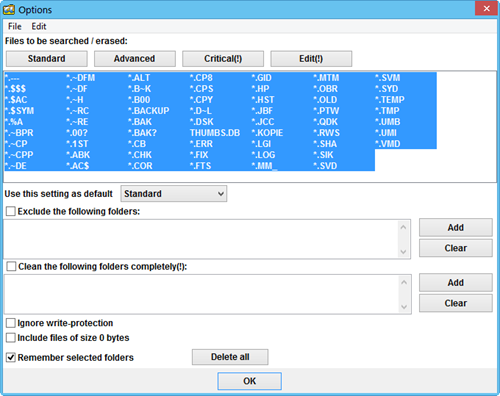500x396 pixels.
Task: Open the File menu
Action: tap(15, 26)
